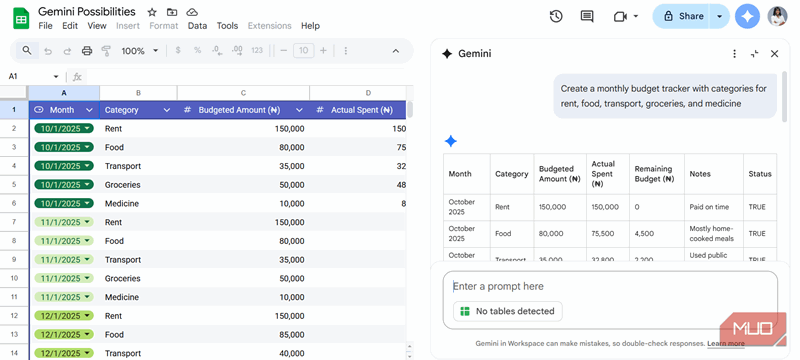Collapse the toolbar with chevron up
The image size is (800, 360).
[395, 50]
